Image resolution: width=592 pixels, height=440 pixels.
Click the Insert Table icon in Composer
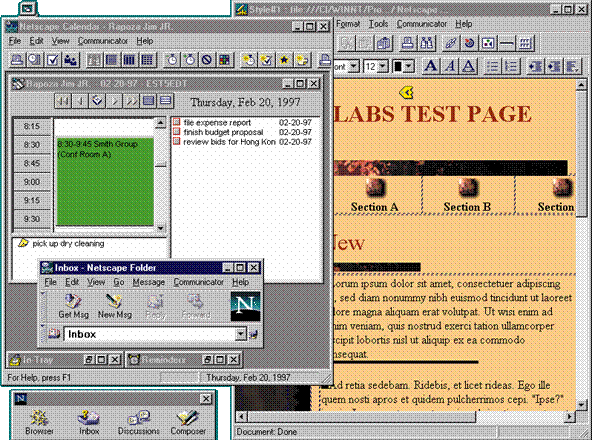525,43
